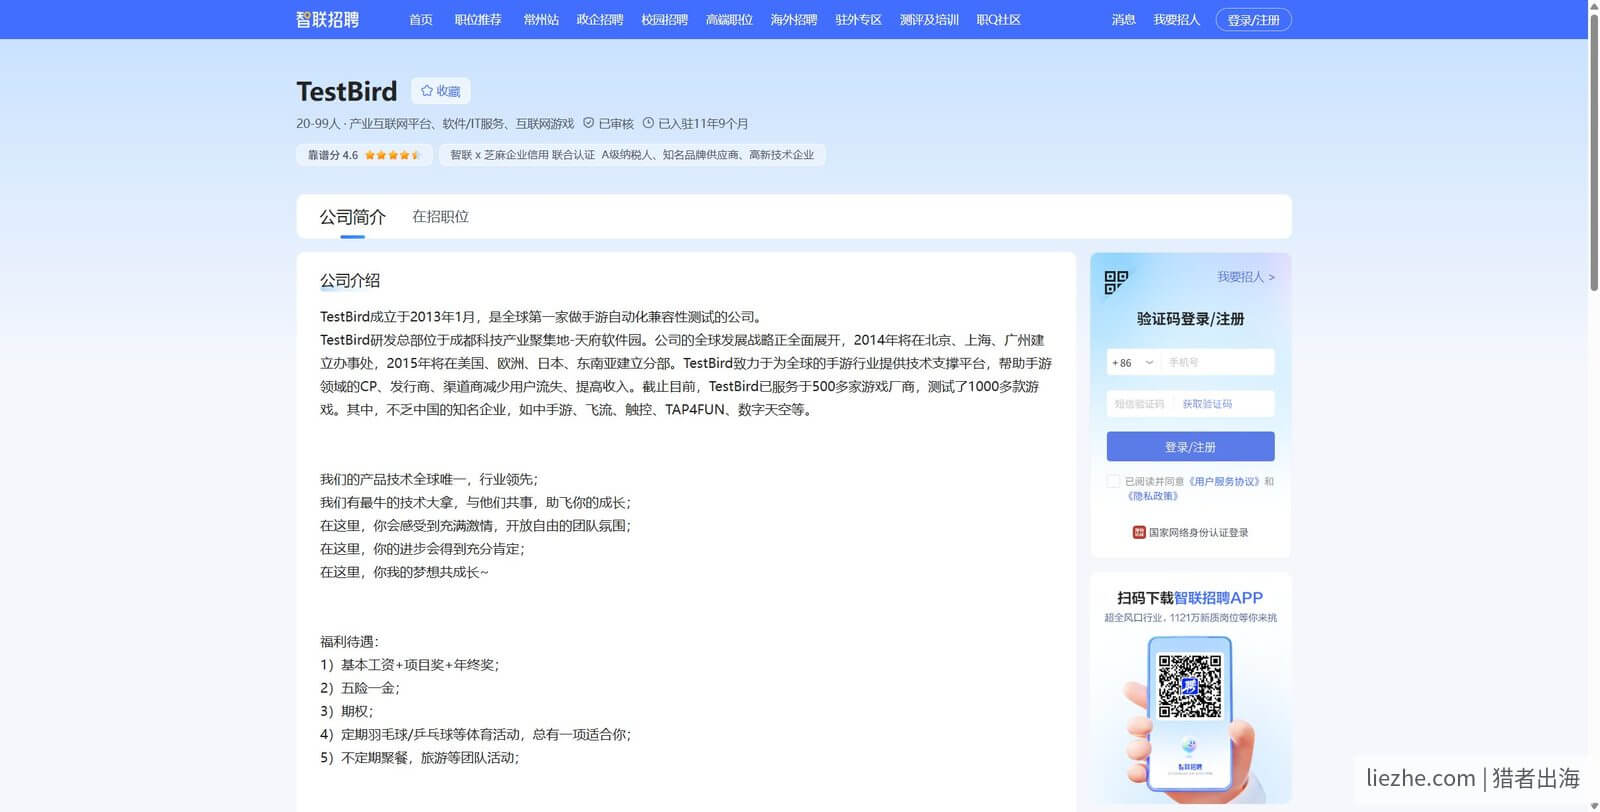Screen dimensions: 1600x812
Task: Click the TestBird company title
Action: tap(347, 91)
